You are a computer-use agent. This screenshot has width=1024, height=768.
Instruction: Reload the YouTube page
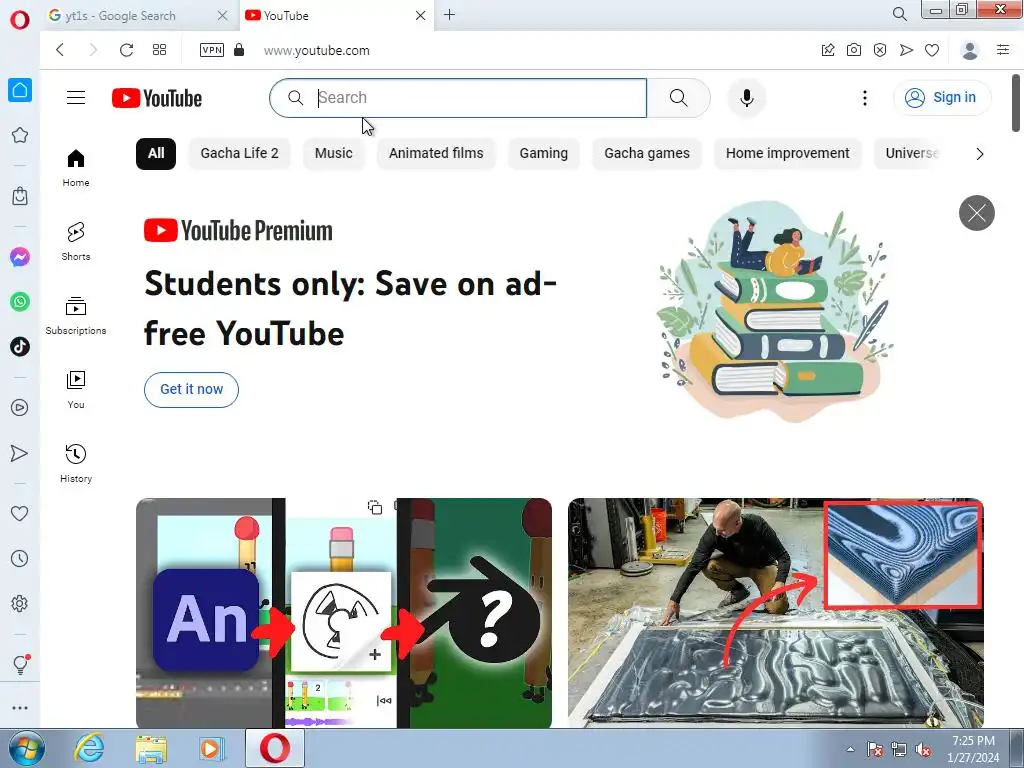126,50
